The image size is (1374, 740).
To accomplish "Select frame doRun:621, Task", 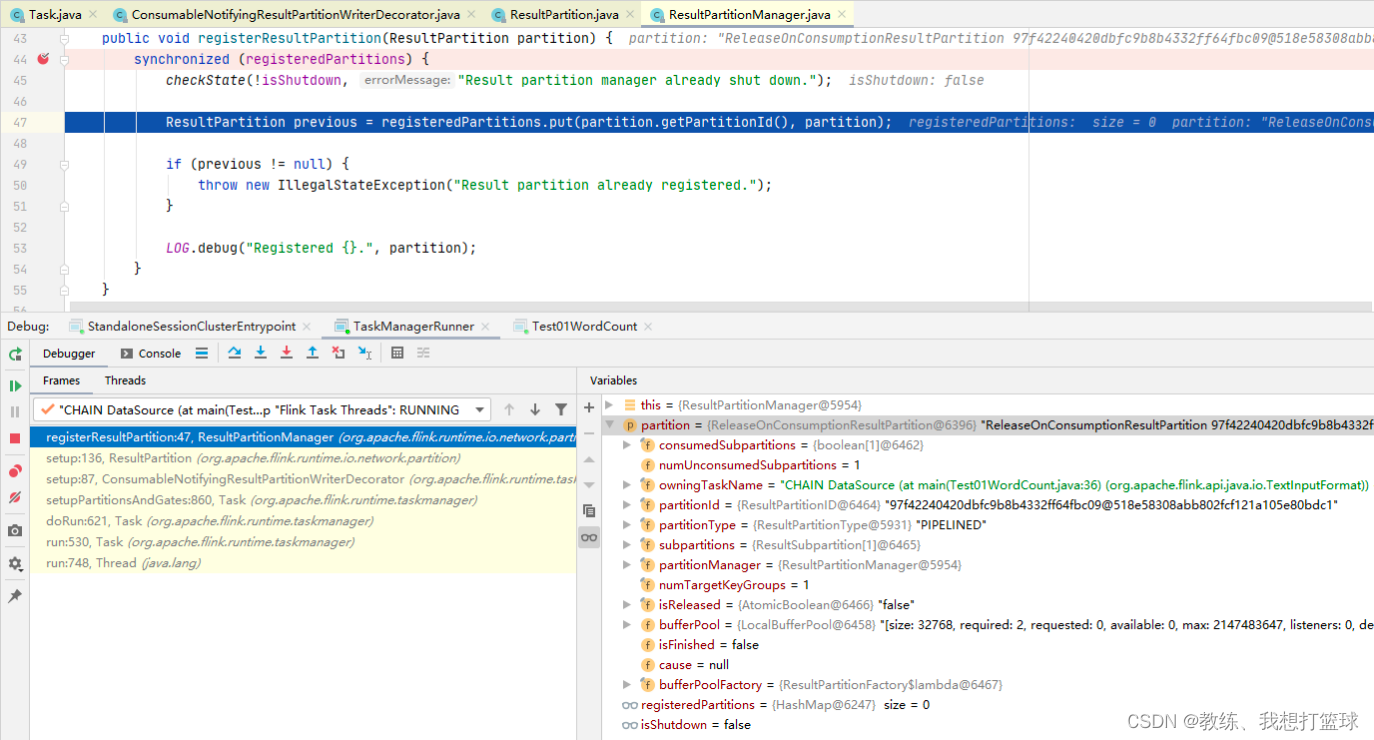I will (x=303, y=521).
